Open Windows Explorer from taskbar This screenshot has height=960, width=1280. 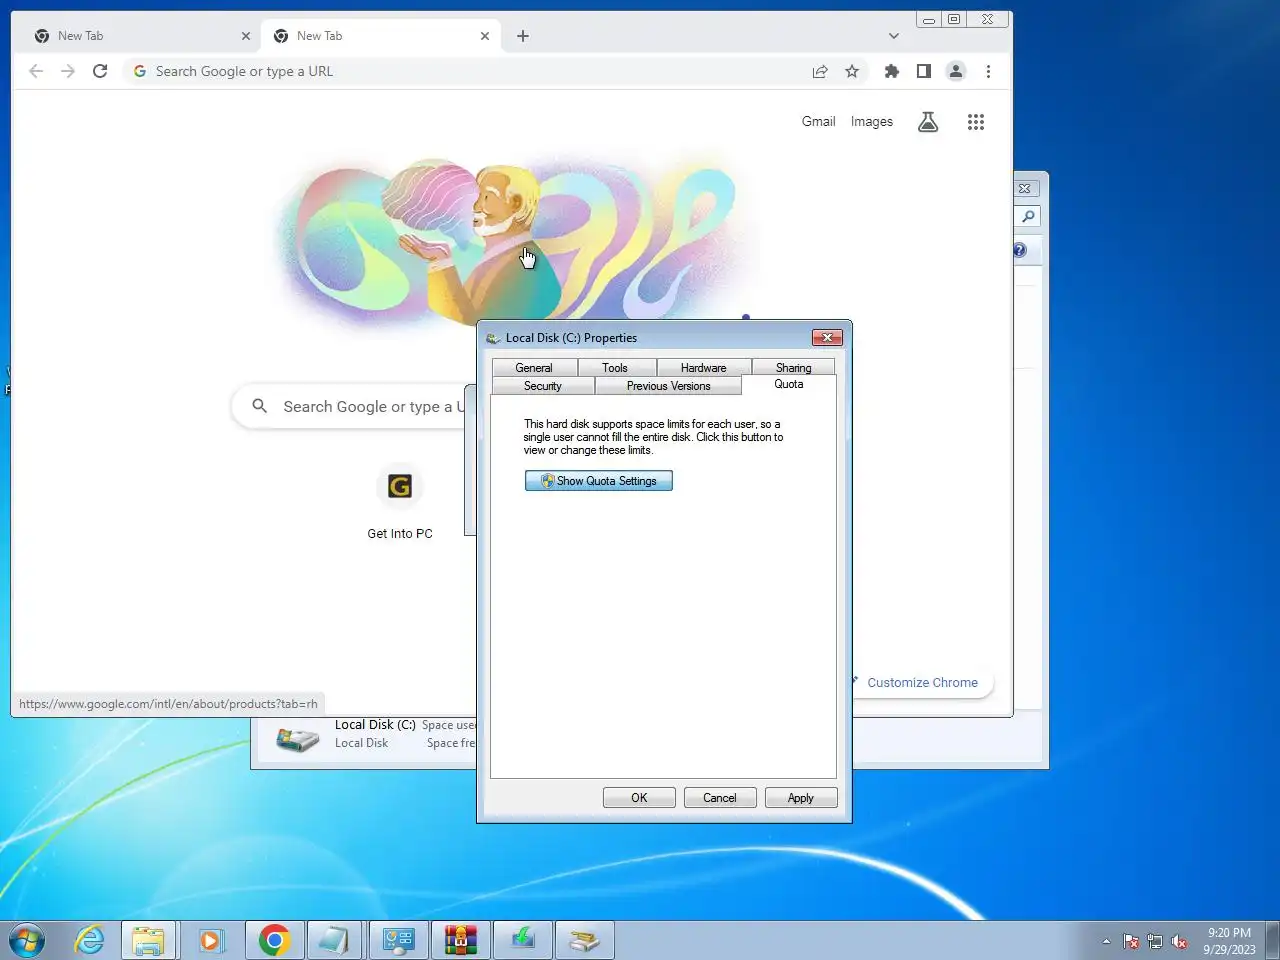click(149, 940)
